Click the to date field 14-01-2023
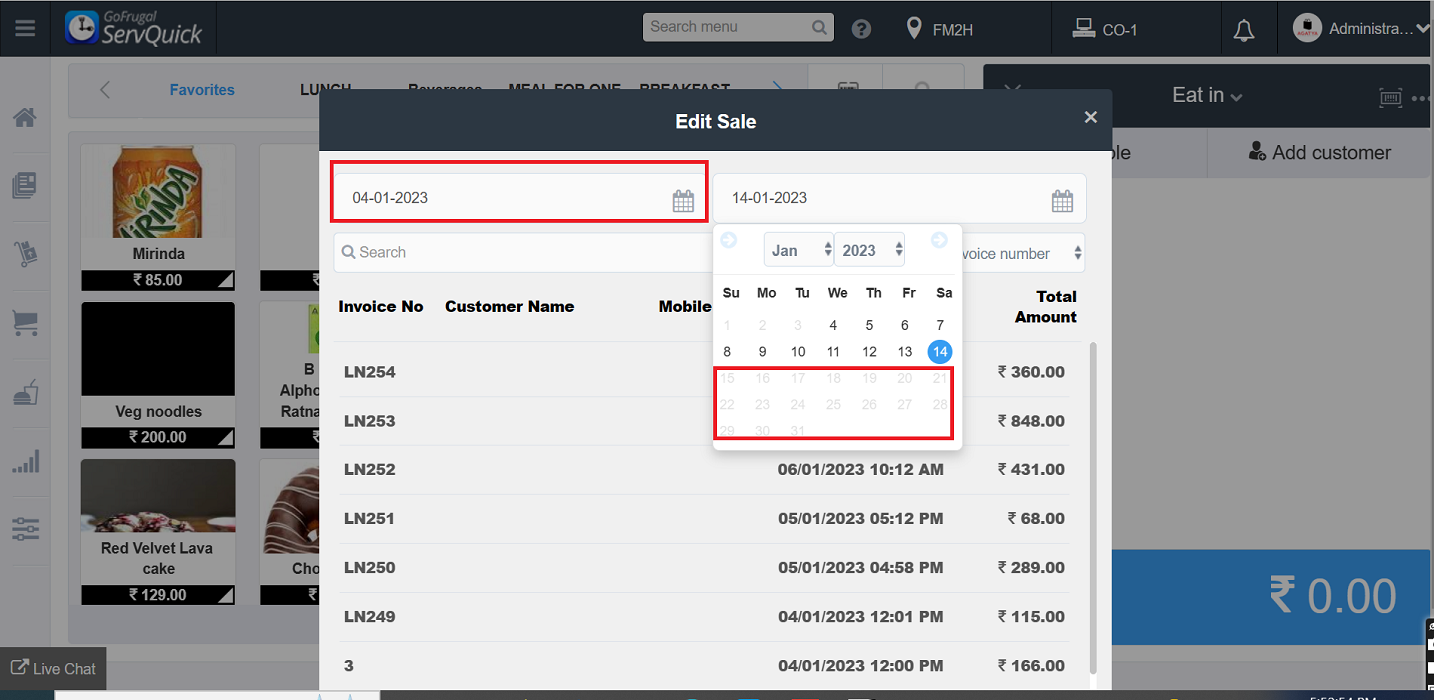The image size is (1434, 700). [899, 198]
